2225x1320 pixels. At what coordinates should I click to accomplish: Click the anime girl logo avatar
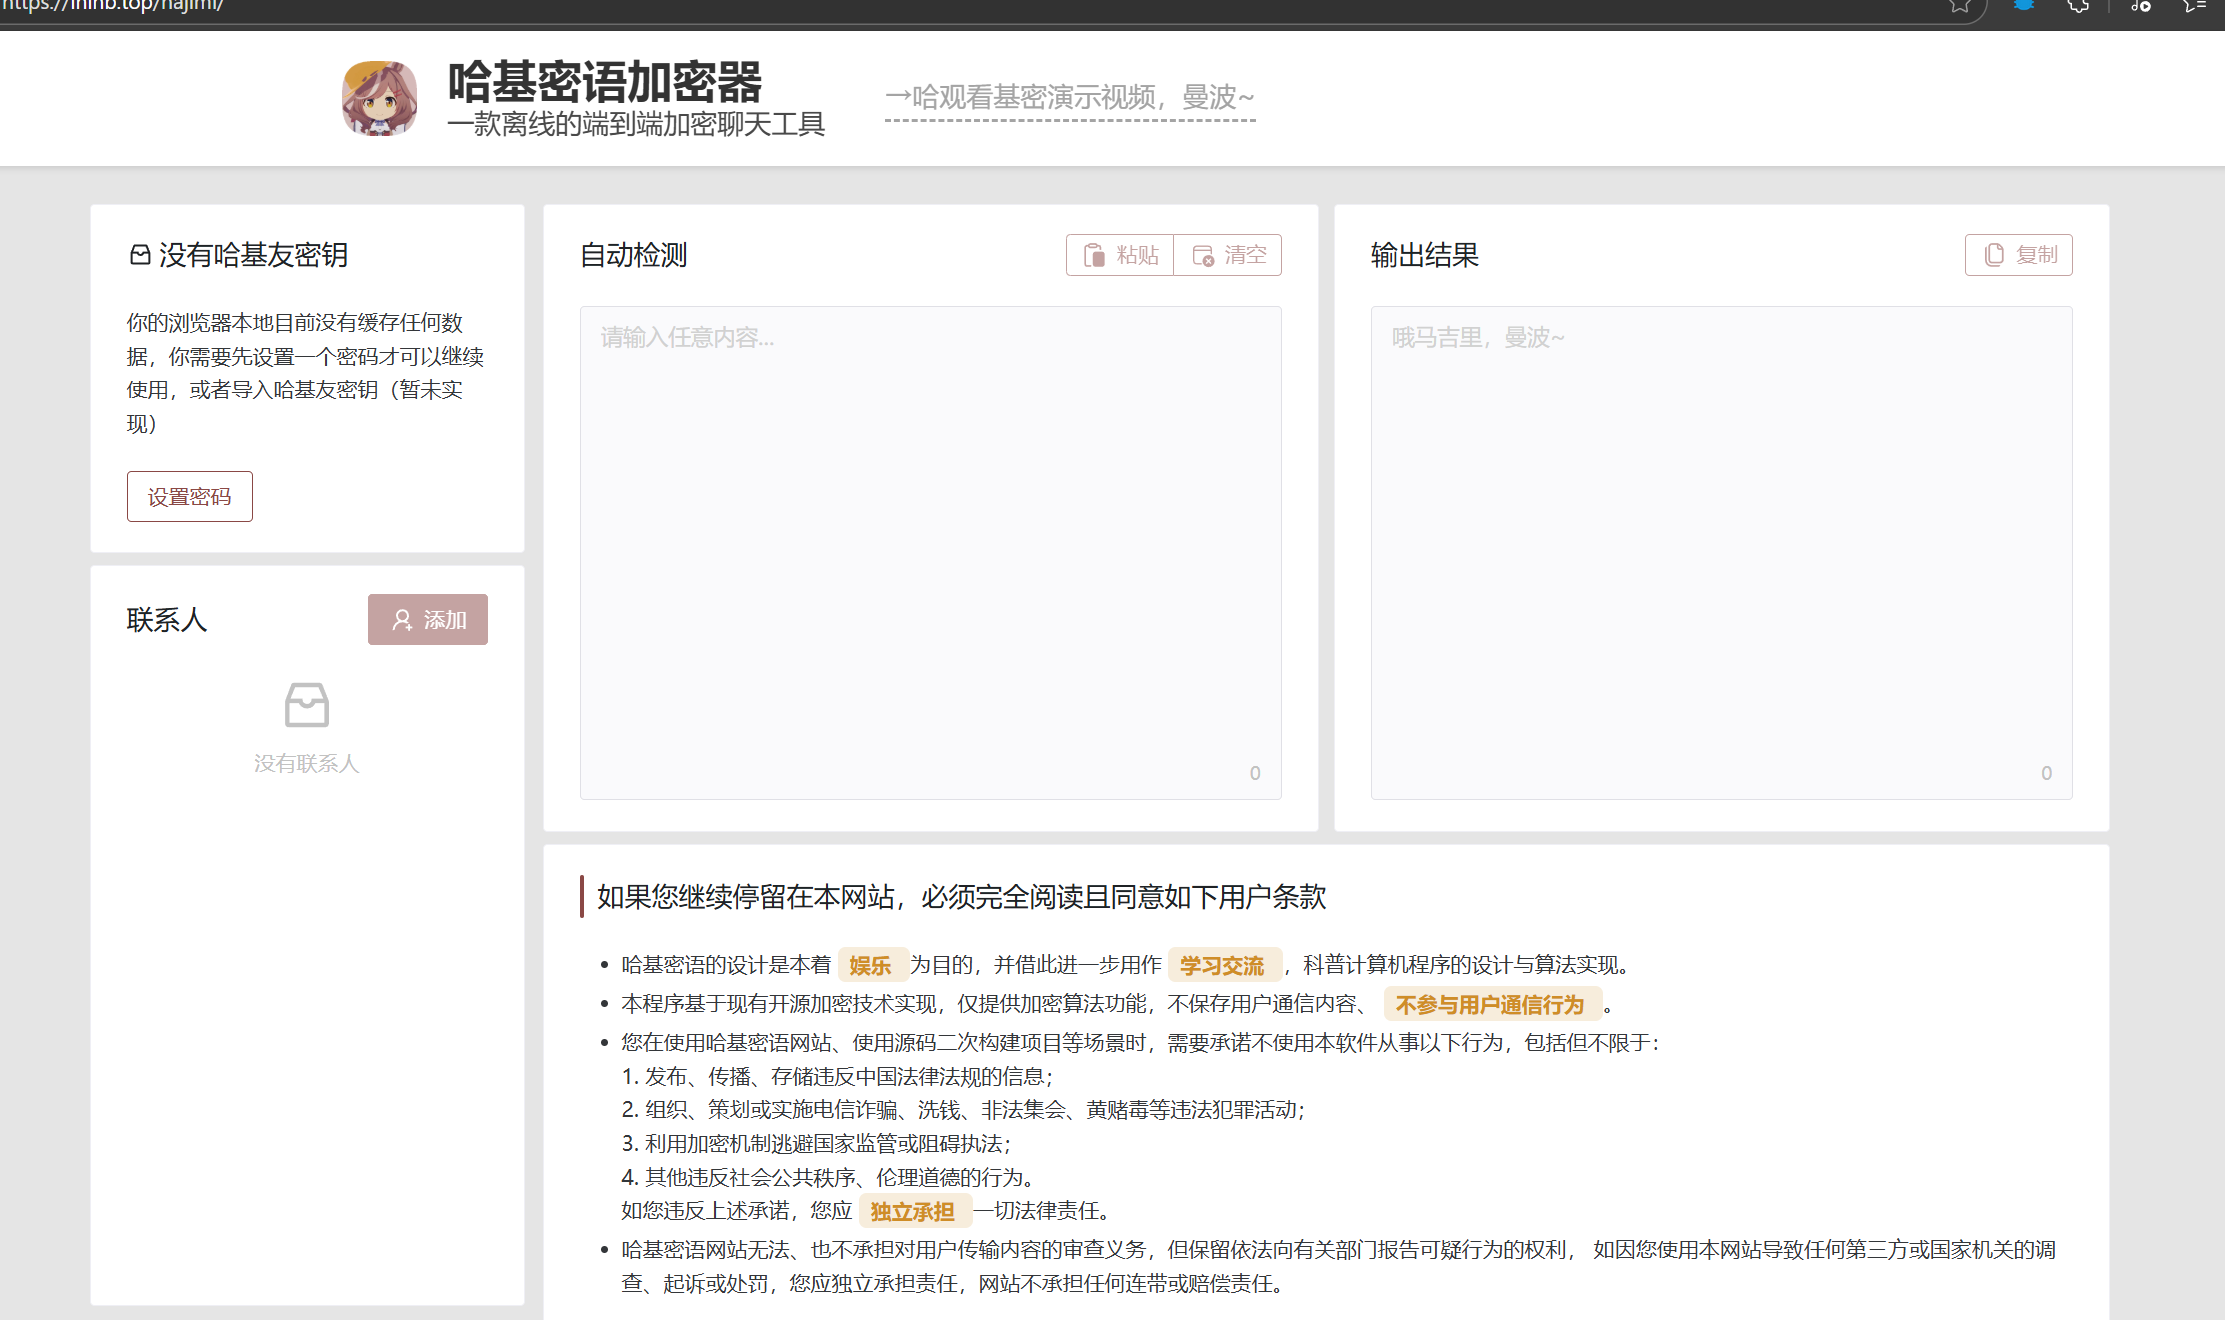pyautogui.click(x=379, y=98)
